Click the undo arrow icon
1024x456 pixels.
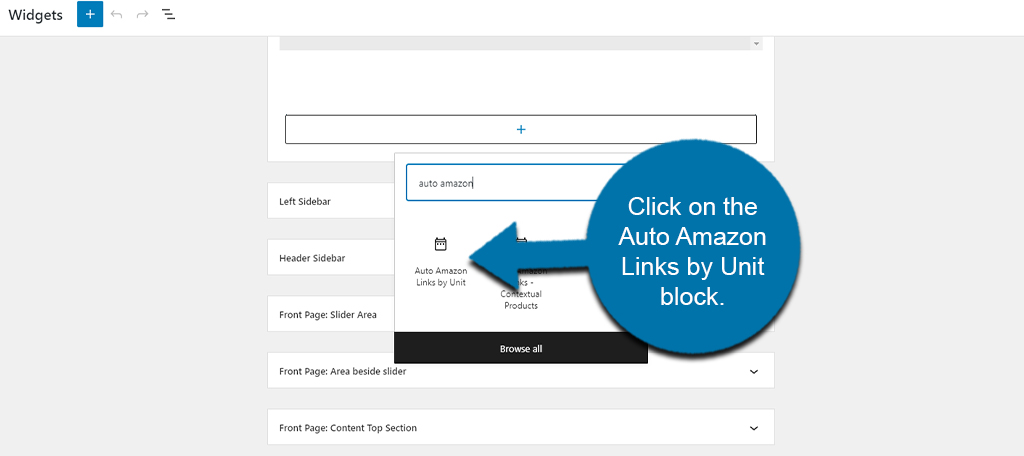pyautogui.click(x=117, y=14)
